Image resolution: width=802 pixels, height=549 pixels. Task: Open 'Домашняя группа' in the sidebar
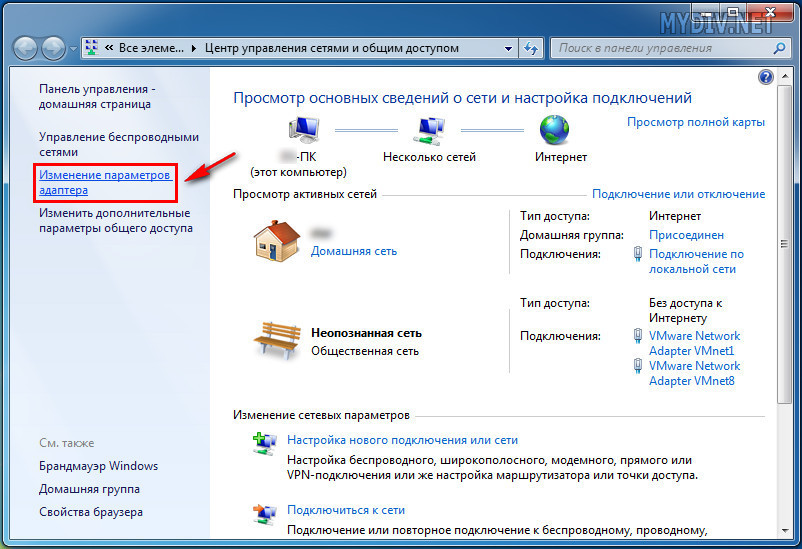click(x=89, y=489)
